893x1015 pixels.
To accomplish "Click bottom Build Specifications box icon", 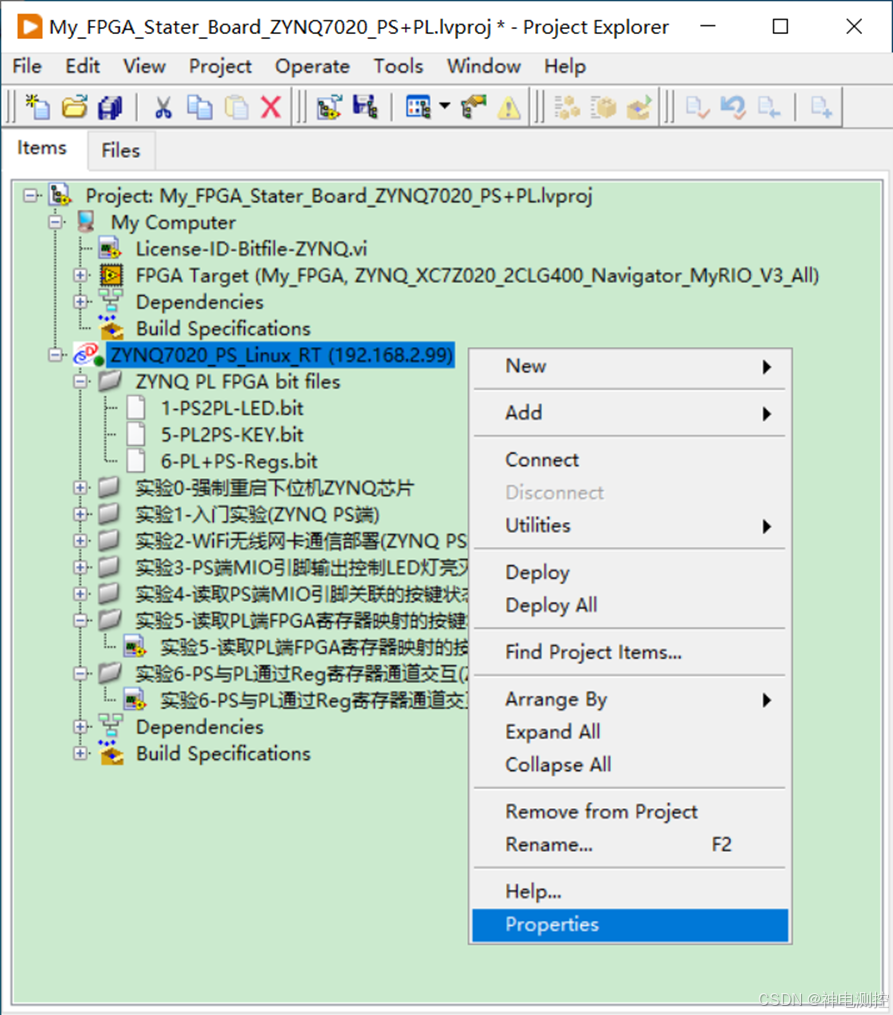I will [x=111, y=753].
